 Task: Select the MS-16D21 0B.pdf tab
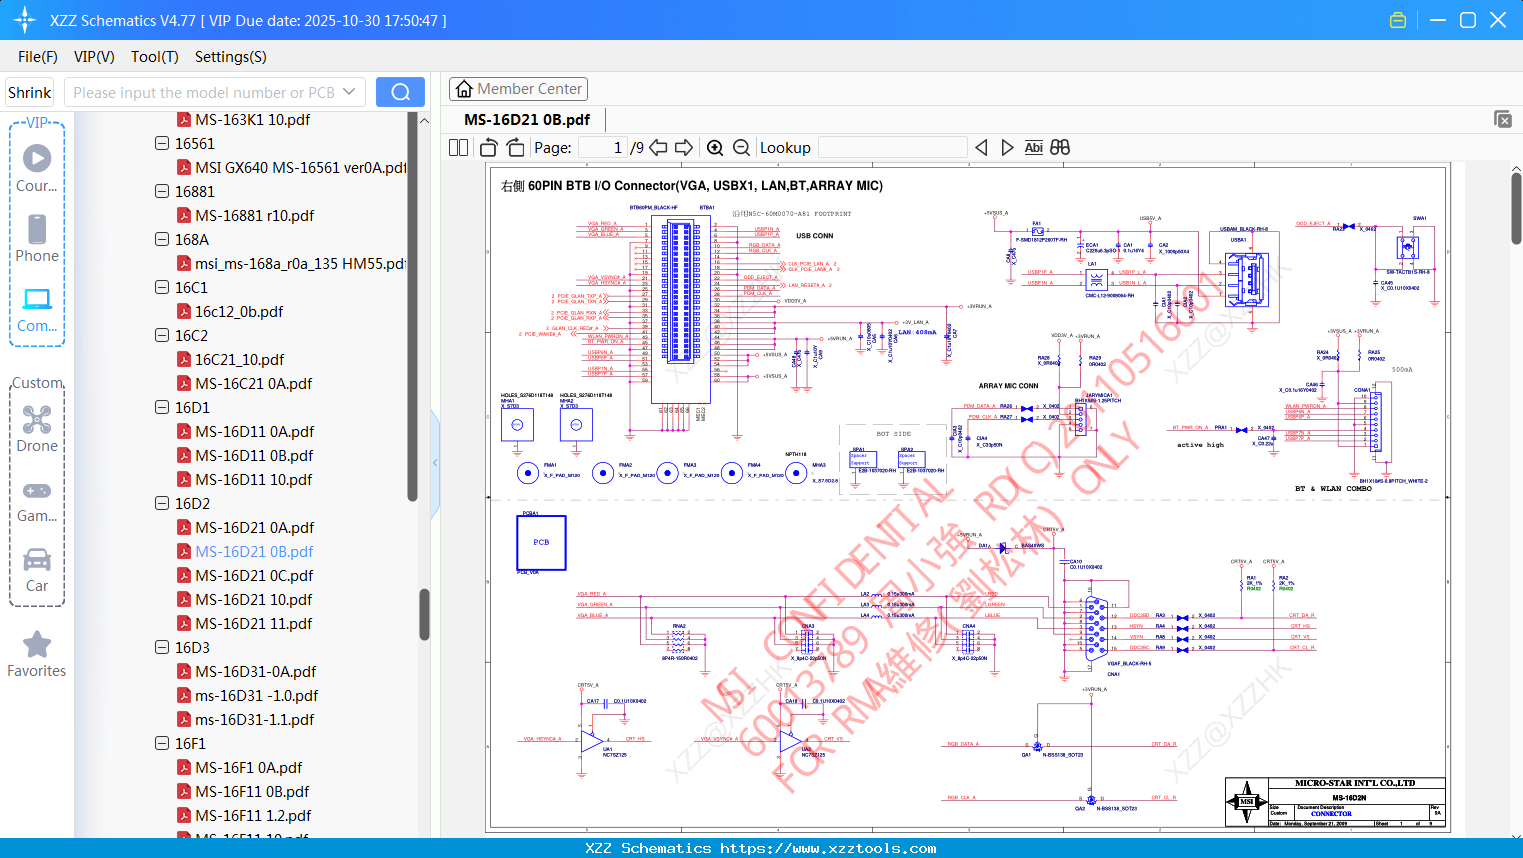tap(527, 119)
